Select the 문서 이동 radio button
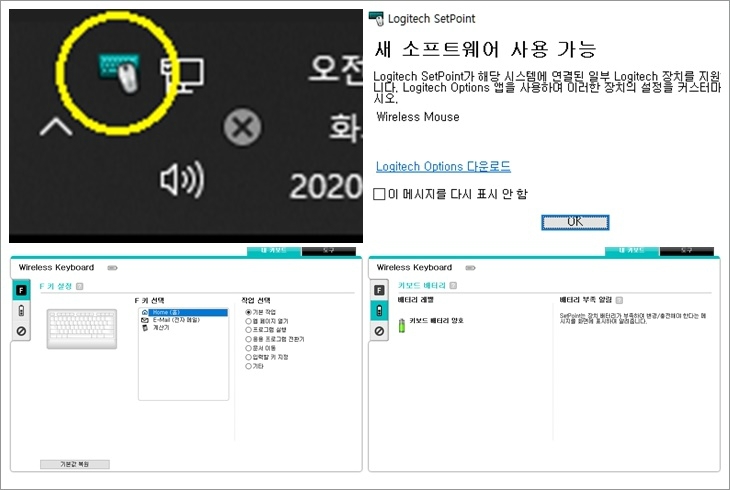The width and height of the screenshot is (730, 490). [x=248, y=348]
